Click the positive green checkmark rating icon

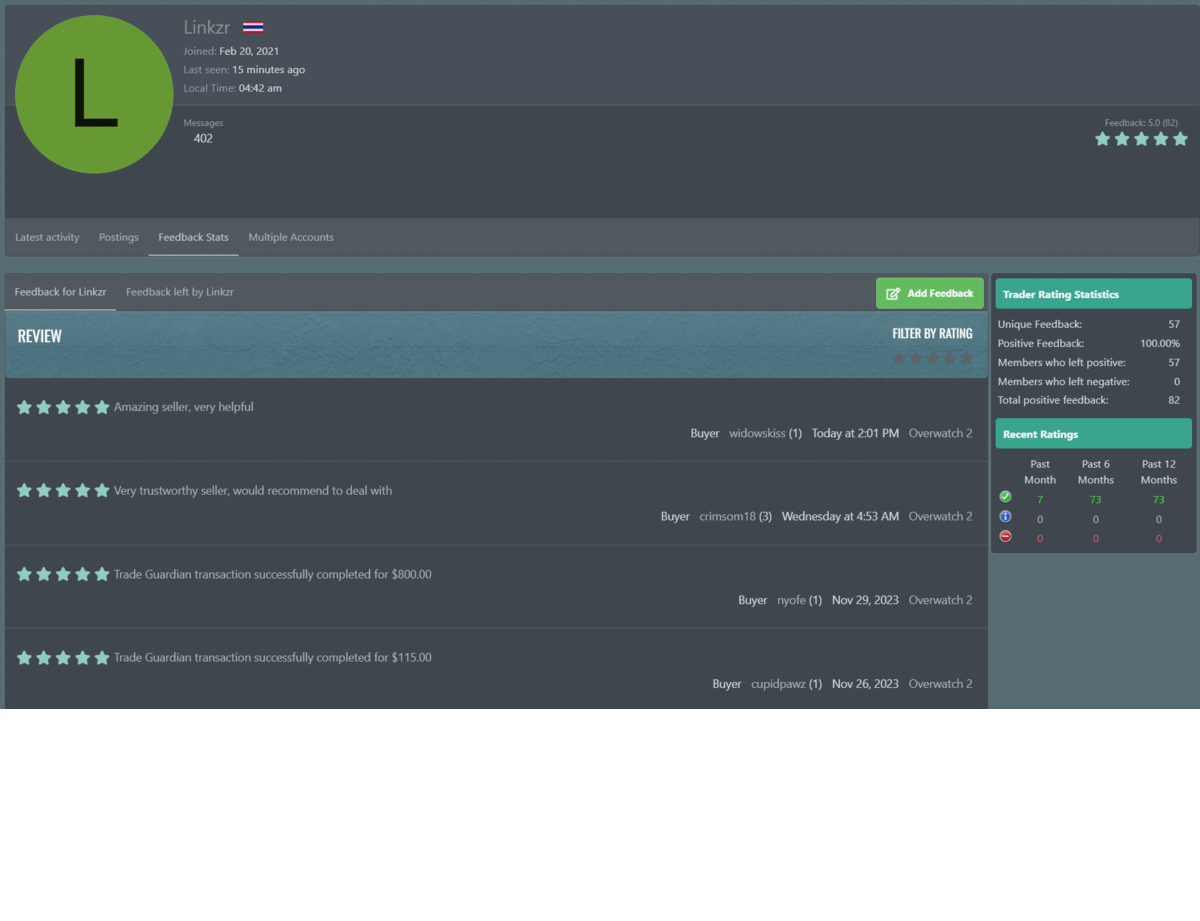[x=1005, y=497]
